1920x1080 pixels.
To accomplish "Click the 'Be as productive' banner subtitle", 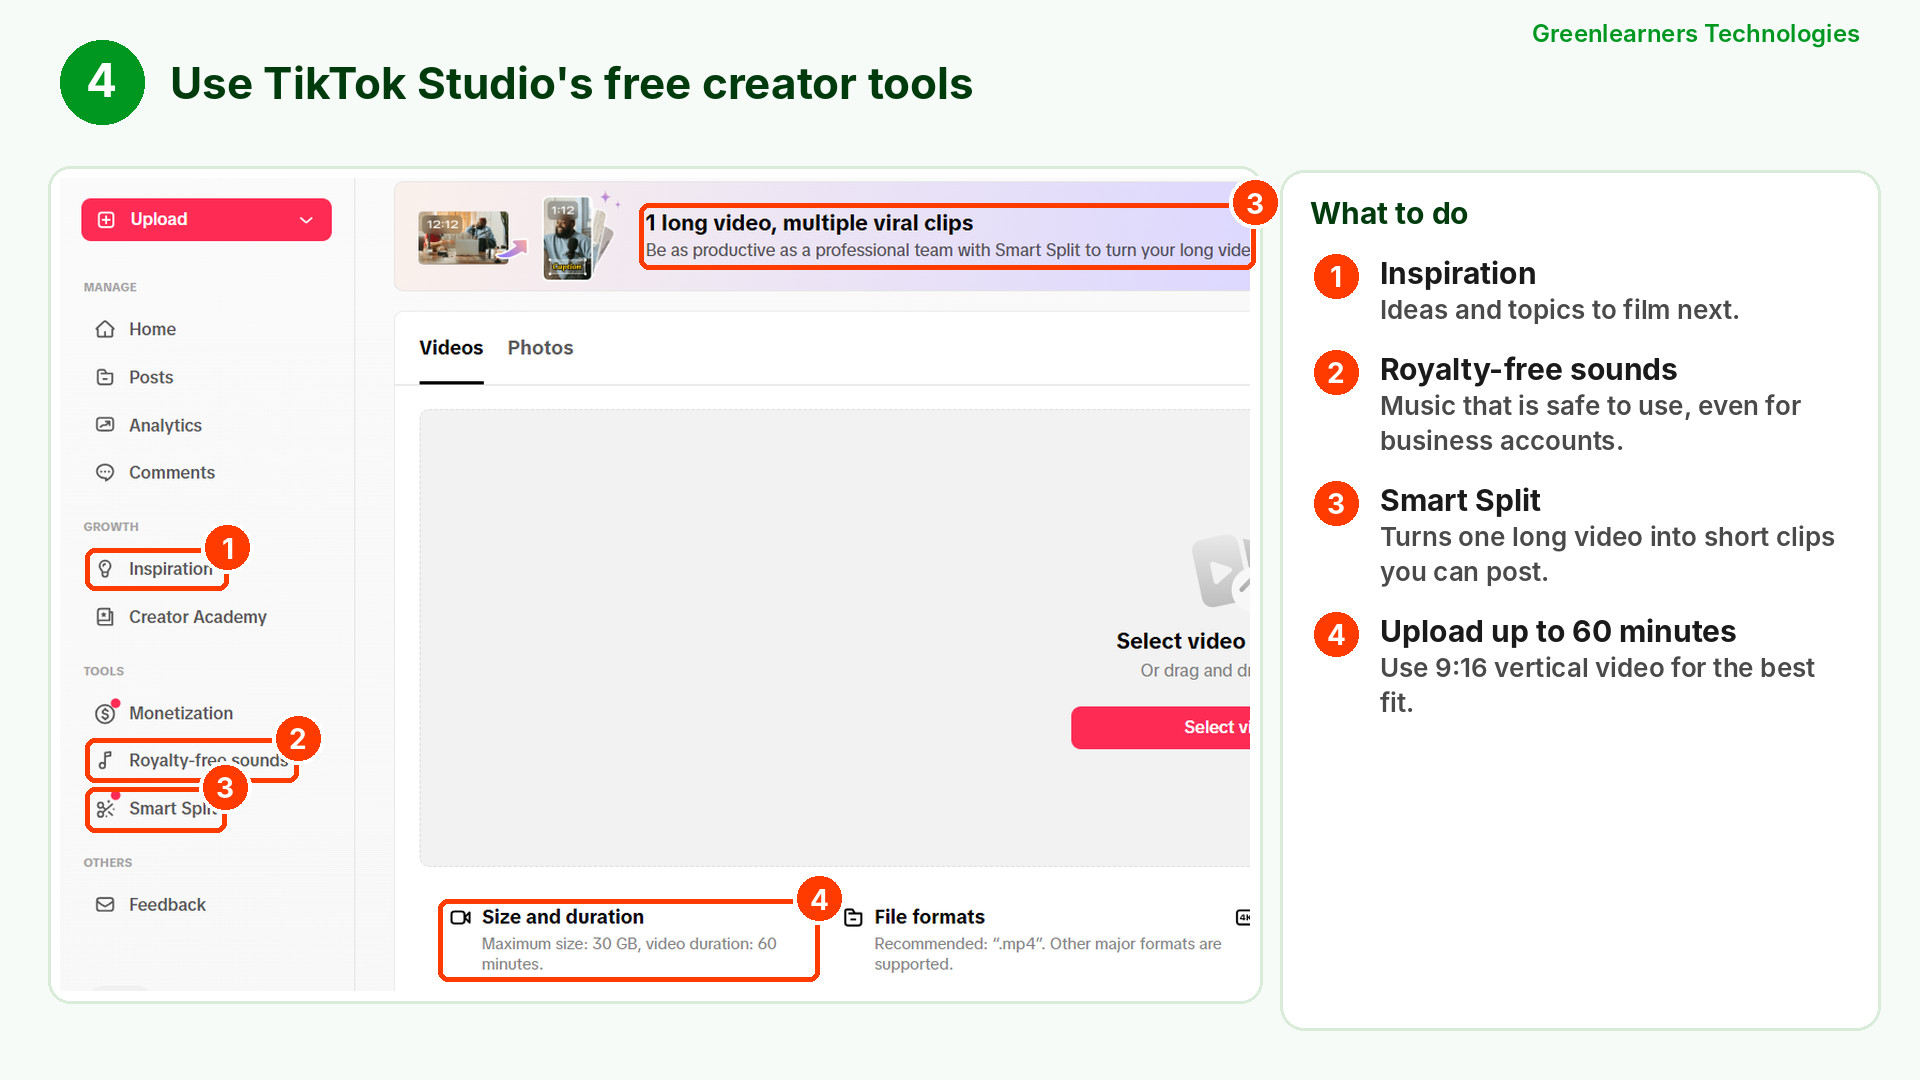I will pyautogui.click(x=947, y=251).
